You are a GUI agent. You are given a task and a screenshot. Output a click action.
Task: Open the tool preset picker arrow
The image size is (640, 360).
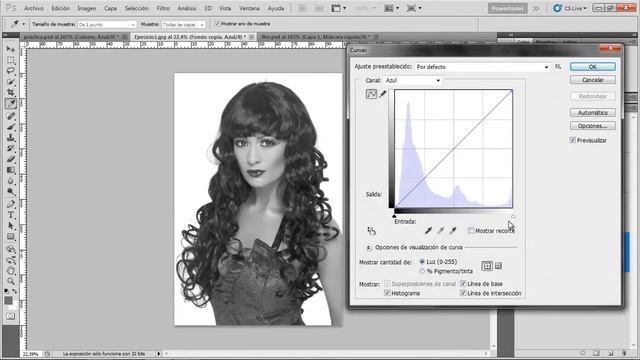23,24
